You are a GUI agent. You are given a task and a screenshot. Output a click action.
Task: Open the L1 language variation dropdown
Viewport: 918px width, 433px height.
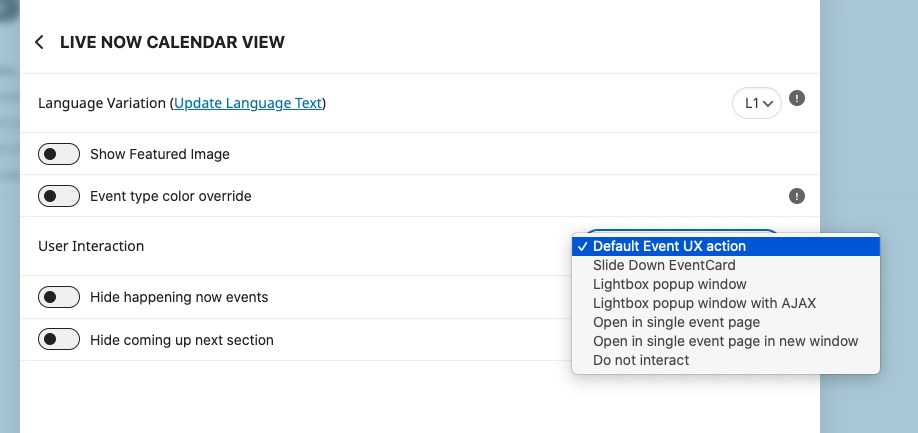tap(756, 103)
